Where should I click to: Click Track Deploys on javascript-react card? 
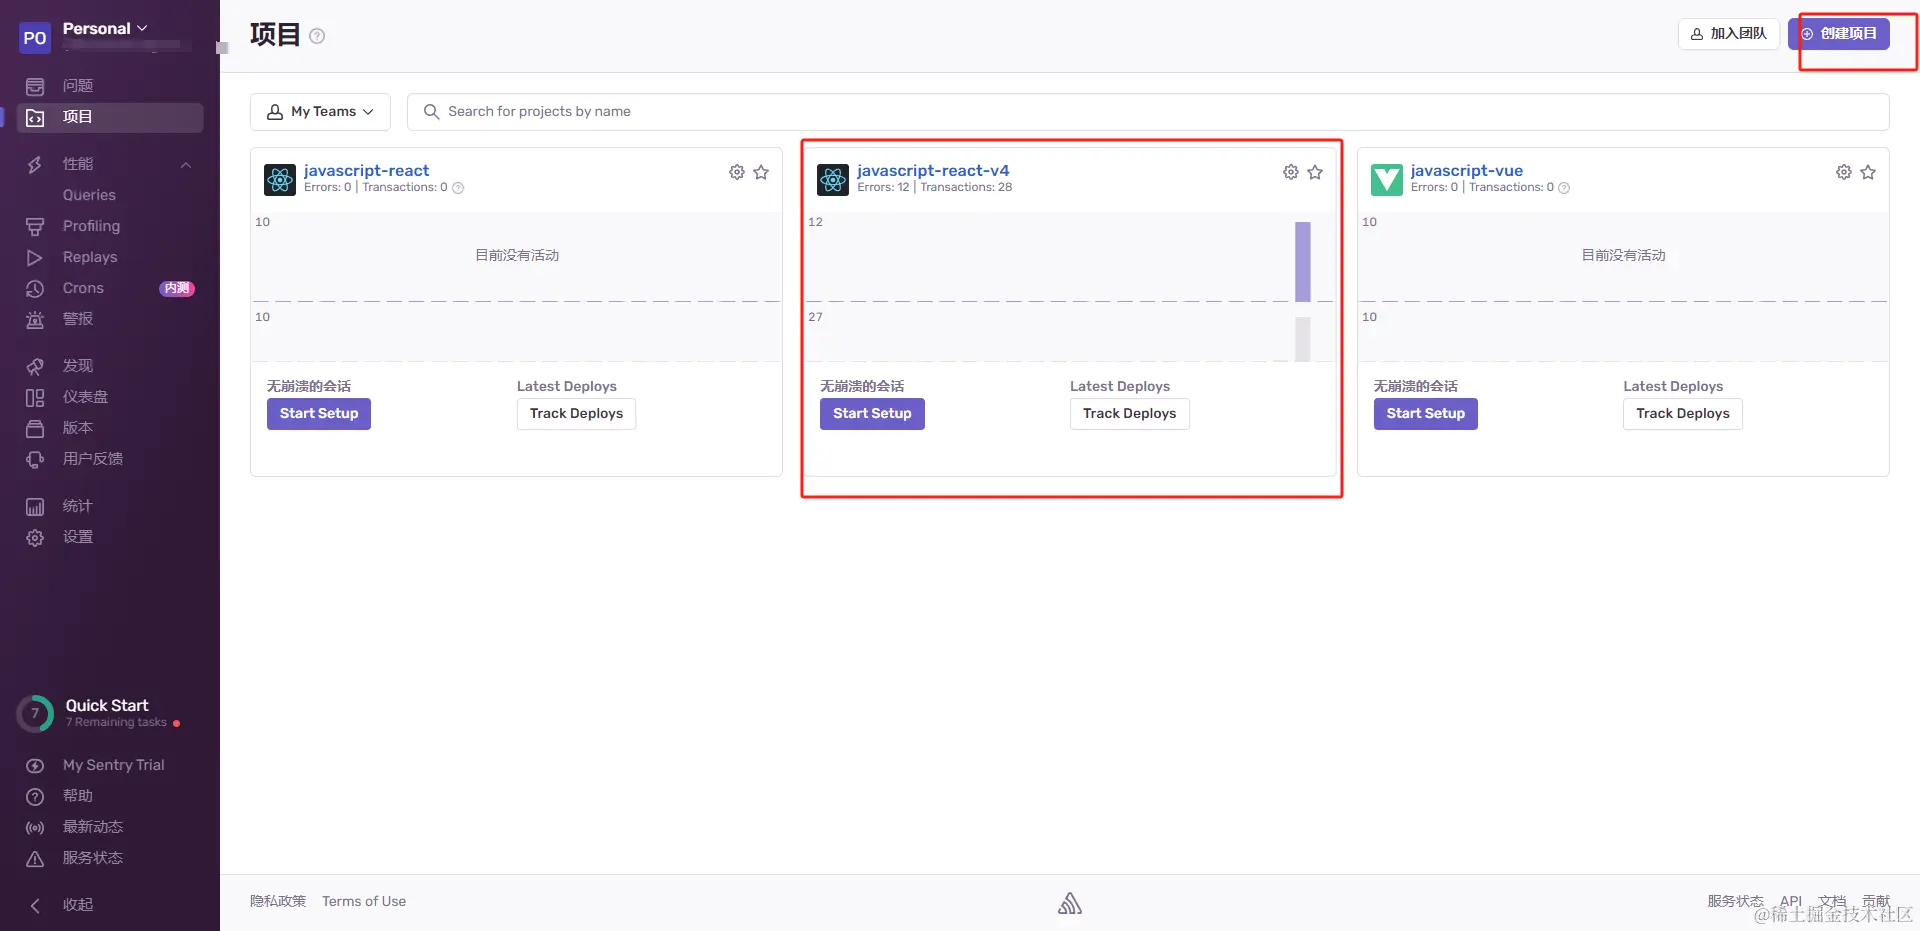click(576, 414)
